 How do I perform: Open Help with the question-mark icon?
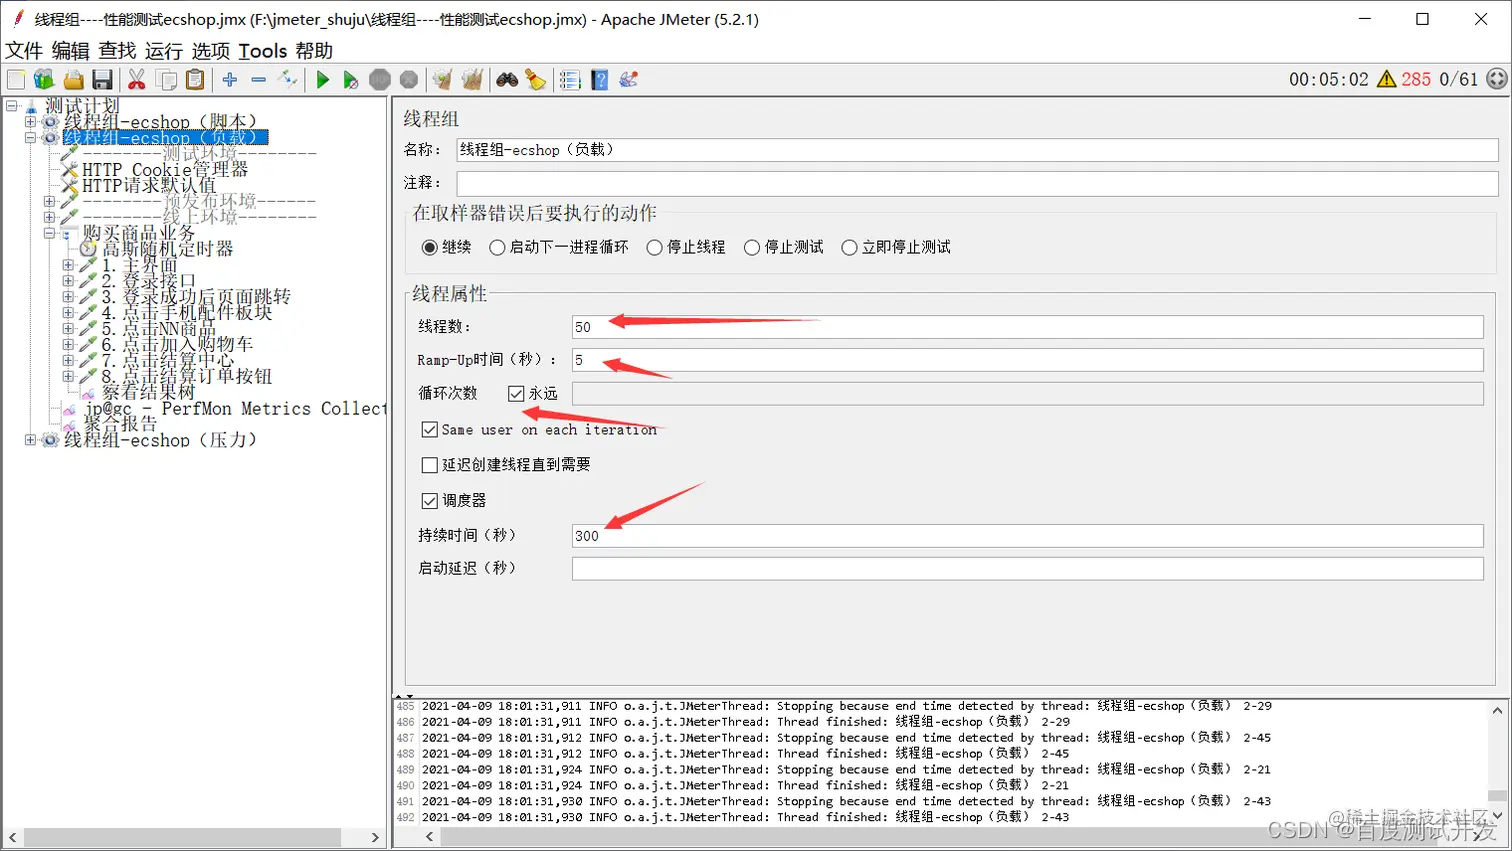pyautogui.click(x=599, y=80)
